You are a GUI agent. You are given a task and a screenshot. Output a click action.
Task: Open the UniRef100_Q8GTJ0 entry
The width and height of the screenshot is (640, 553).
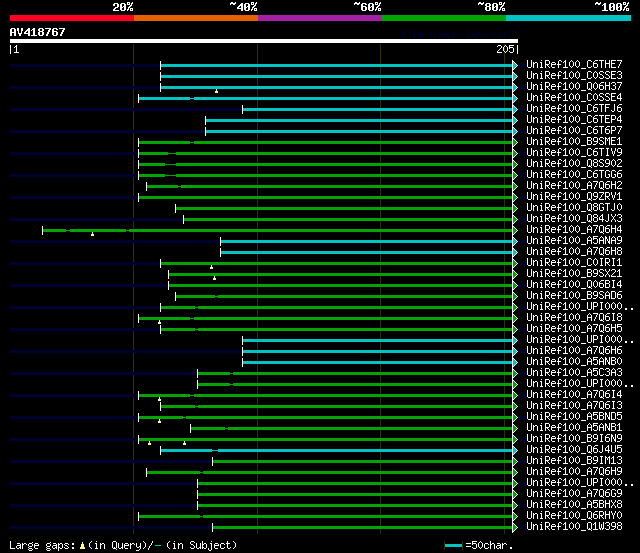pos(574,208)
